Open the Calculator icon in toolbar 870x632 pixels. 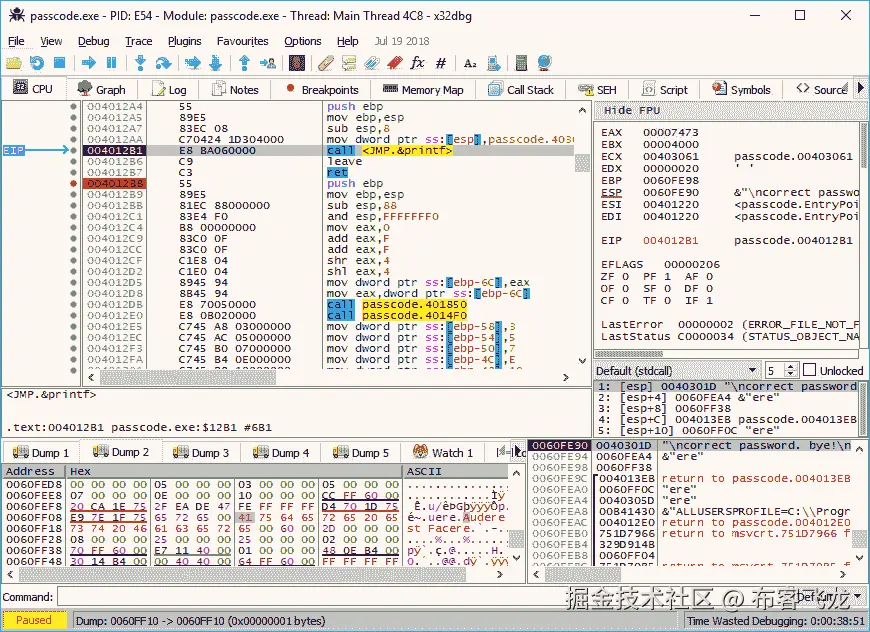521,63
